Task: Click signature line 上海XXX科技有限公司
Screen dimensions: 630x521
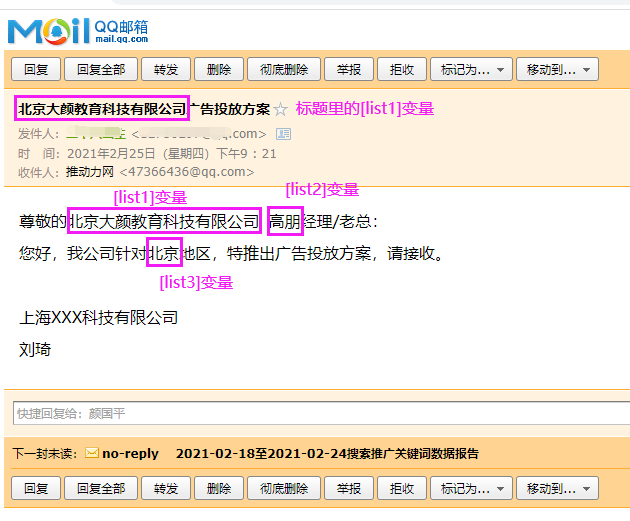Action: point(98,317)
